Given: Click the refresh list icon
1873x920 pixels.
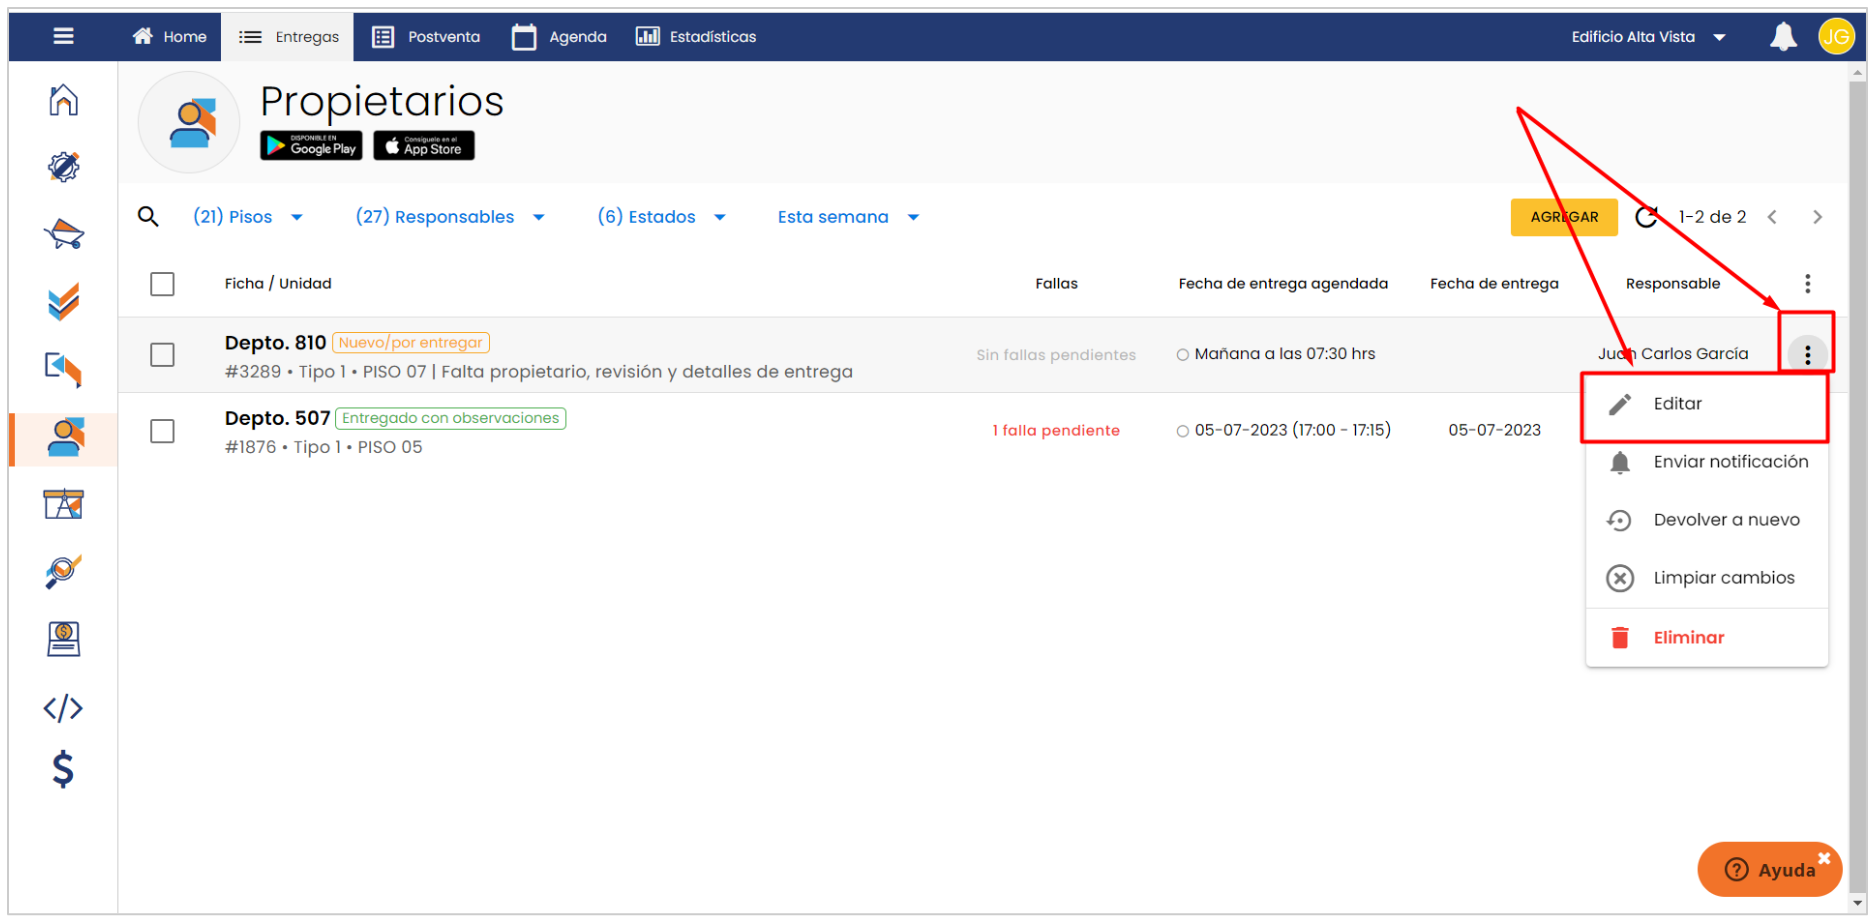Looking at the screenshot, I should coord(1646,217).
